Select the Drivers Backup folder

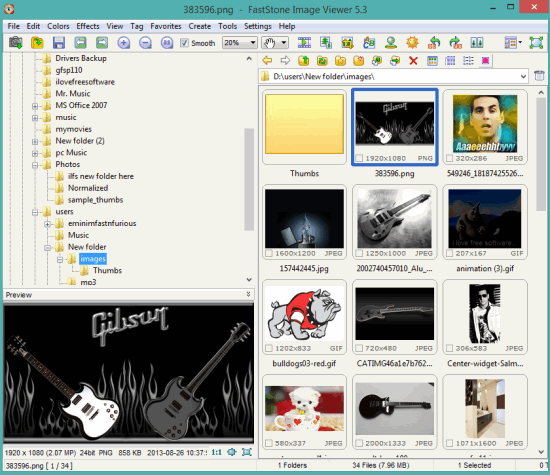[81, 58]
